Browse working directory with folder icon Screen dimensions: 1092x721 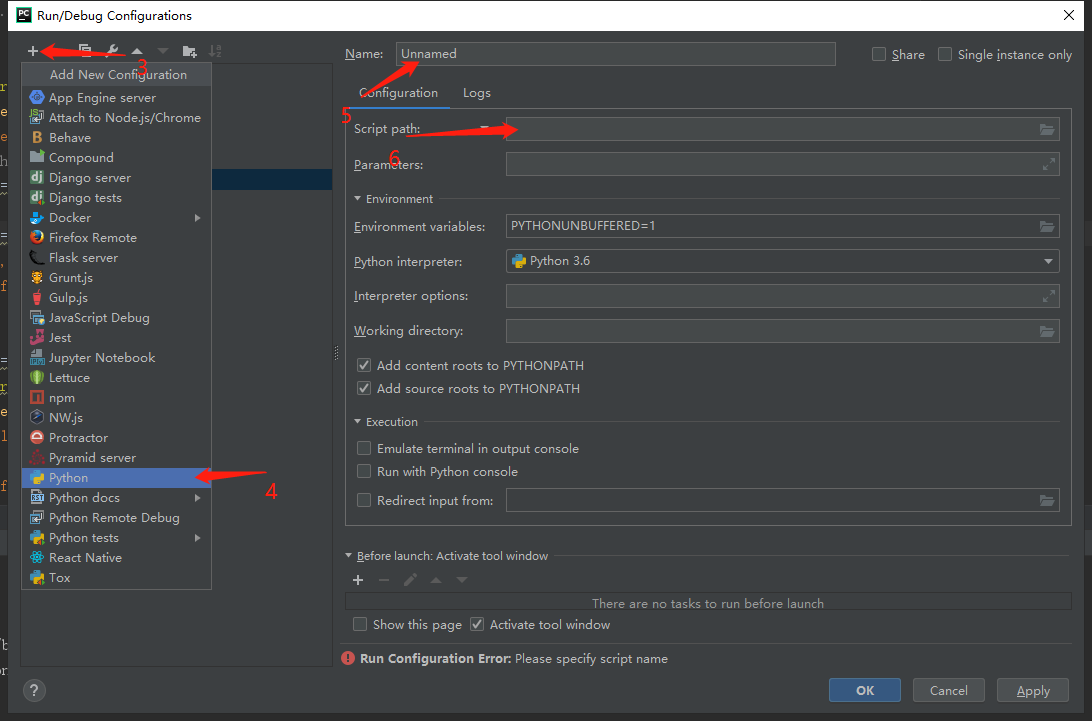tap(1047, 332)
